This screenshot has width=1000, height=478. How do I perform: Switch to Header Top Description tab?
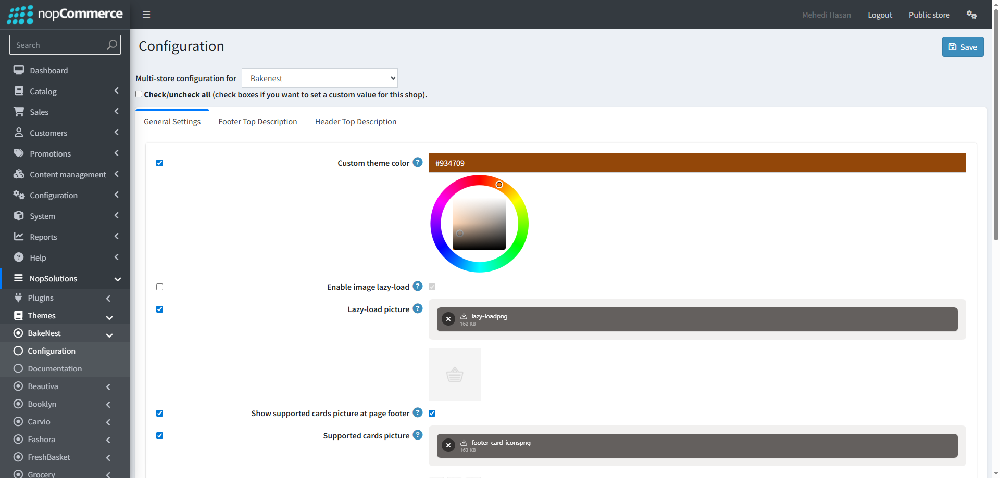pos(356,122)
